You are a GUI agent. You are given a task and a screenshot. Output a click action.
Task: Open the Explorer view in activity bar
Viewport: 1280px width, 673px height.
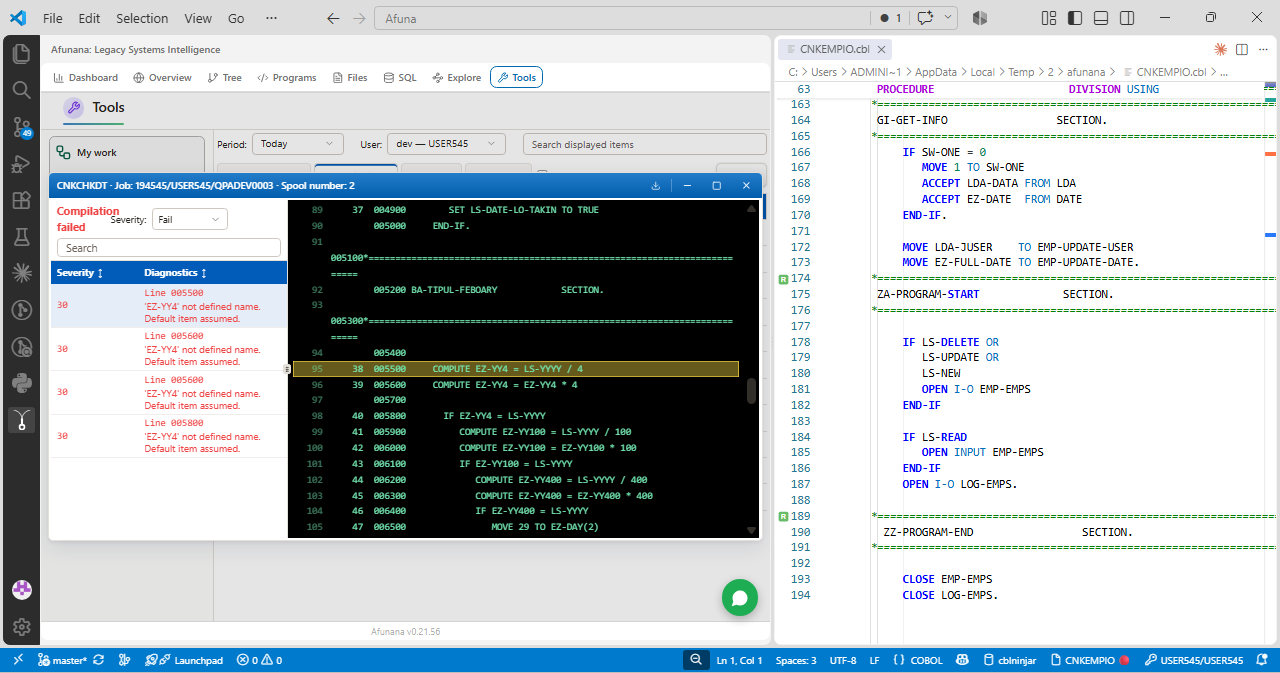coord(21,53)
